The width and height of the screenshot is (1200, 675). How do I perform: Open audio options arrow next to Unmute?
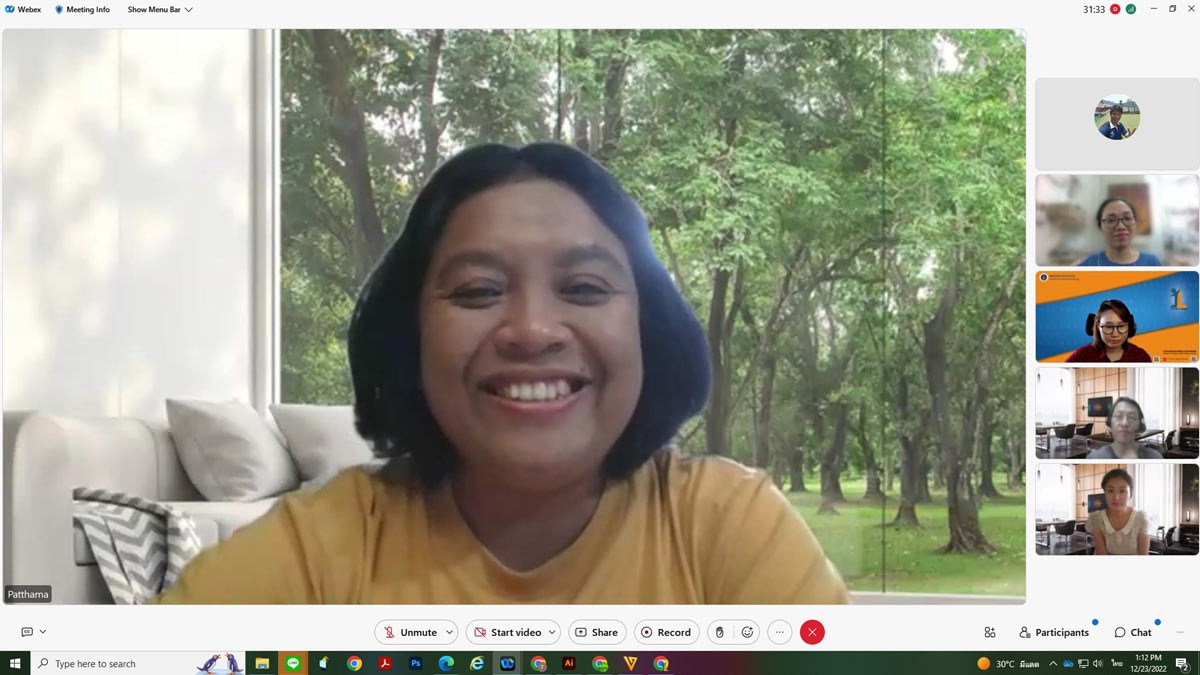pyautogui.click(x=449, y=632)
